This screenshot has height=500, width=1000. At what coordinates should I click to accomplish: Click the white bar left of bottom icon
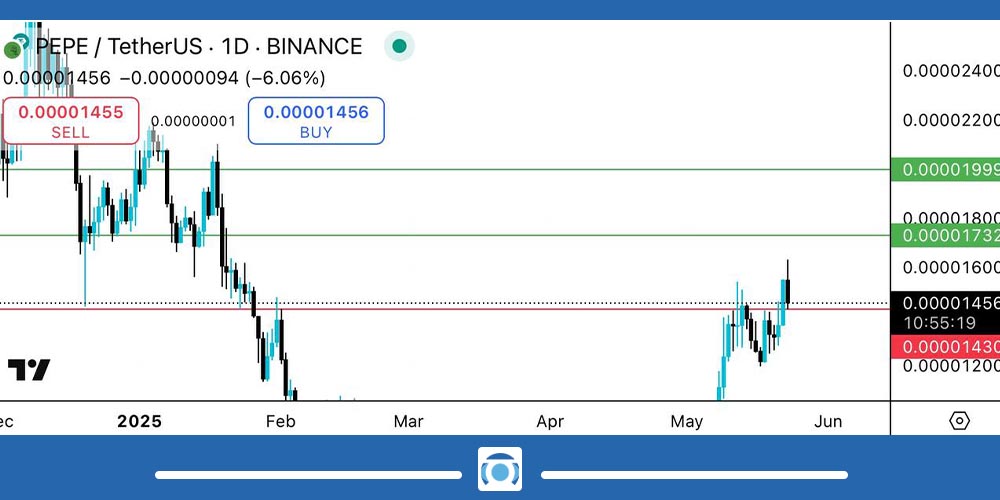pyautogui.click(x=308, y=474)
